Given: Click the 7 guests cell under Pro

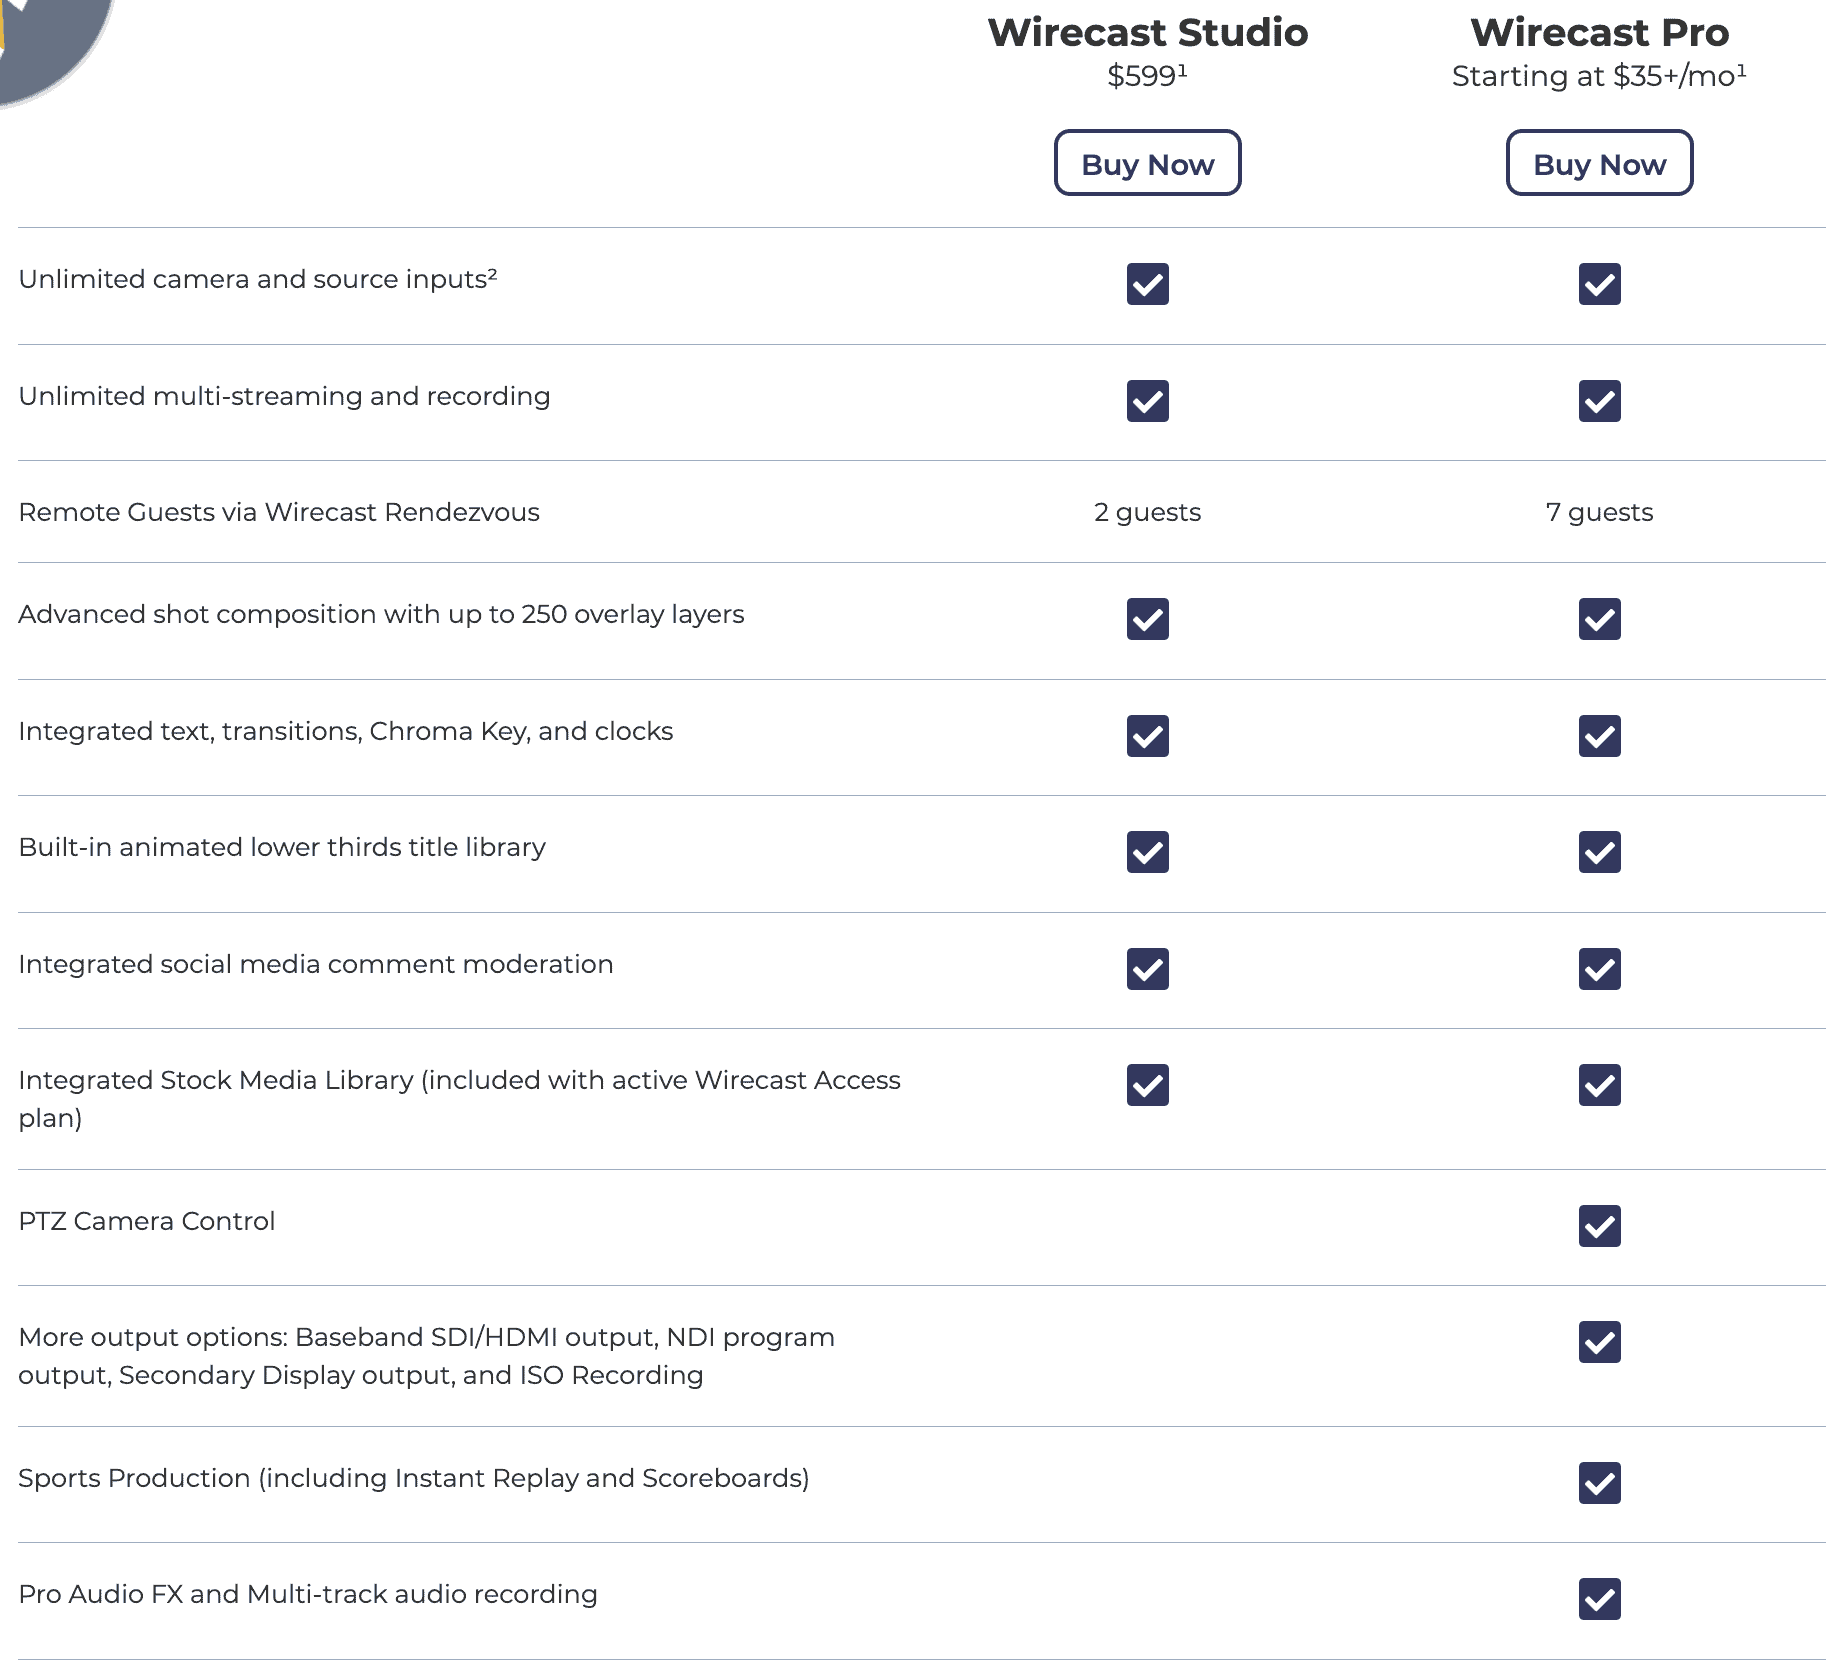Looking at the screenshot, I should (1599, 512).
